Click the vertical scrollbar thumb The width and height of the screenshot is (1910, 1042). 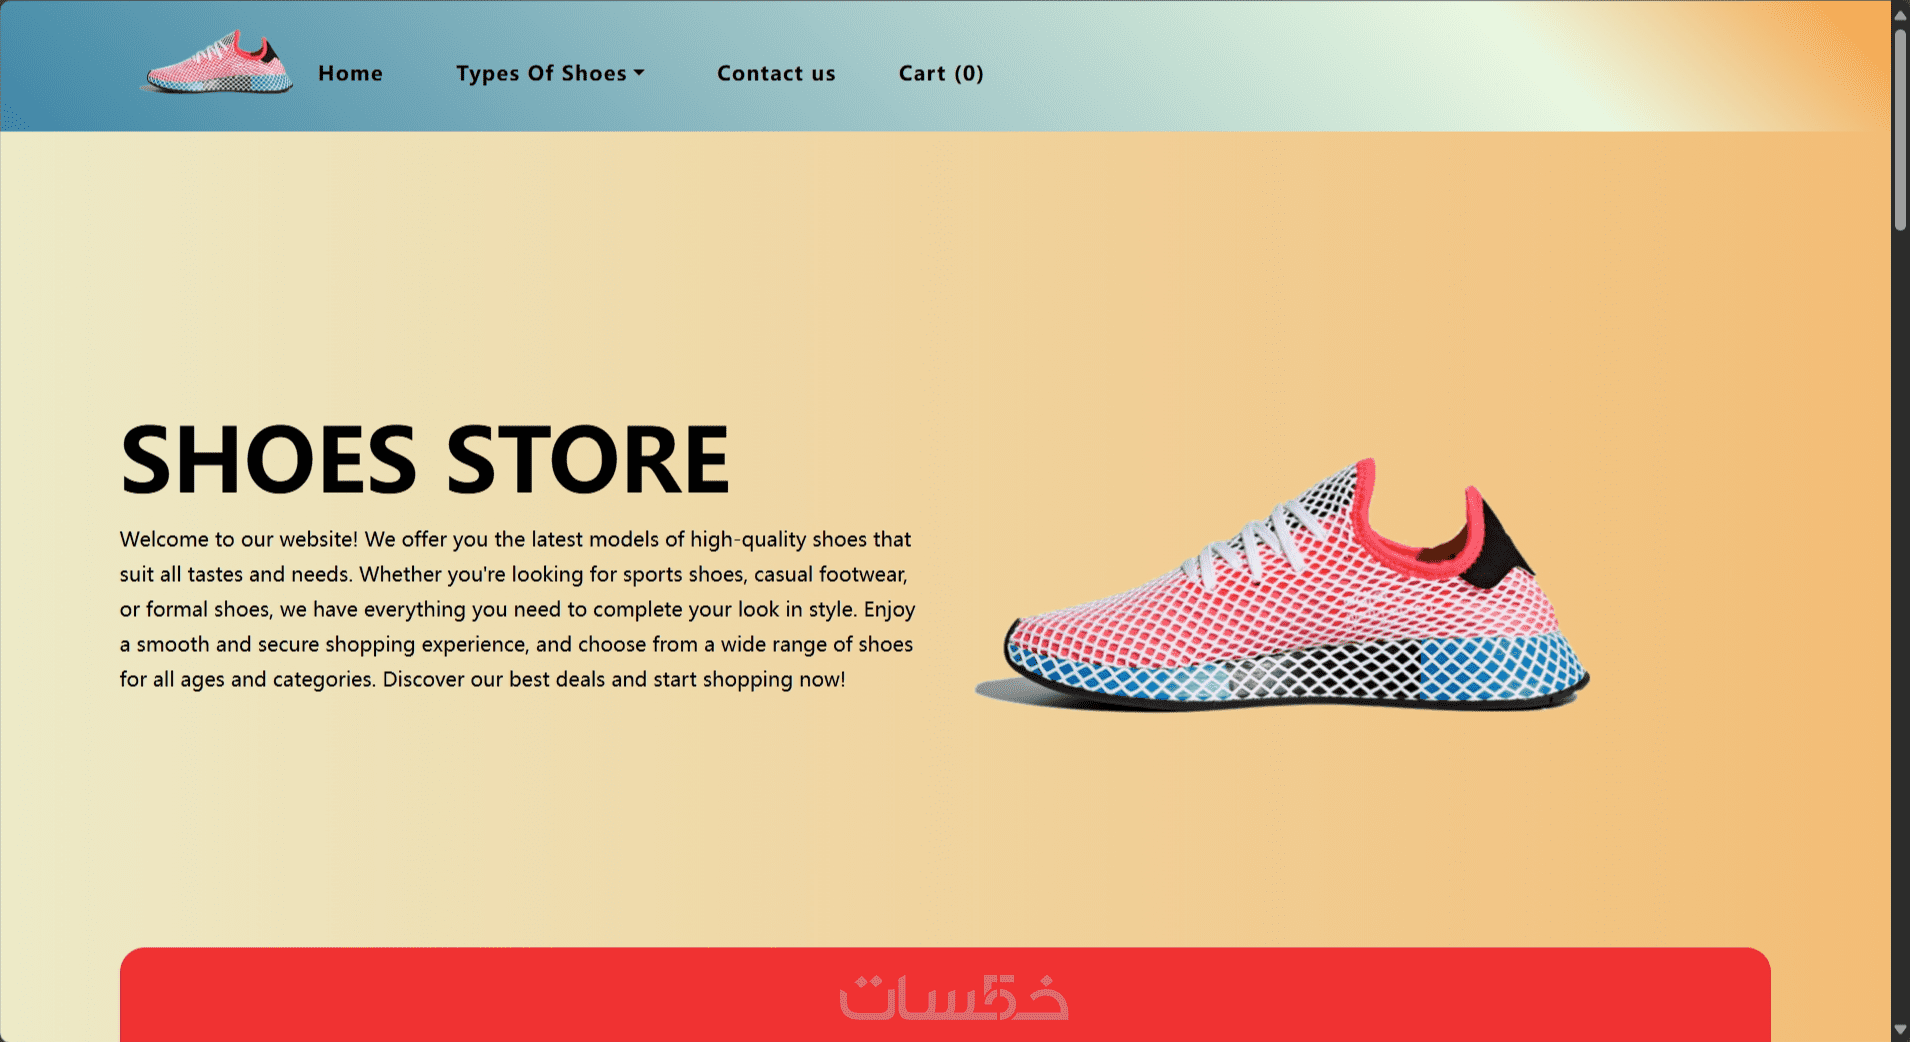pyautogui.click(x=1900, y=130)
